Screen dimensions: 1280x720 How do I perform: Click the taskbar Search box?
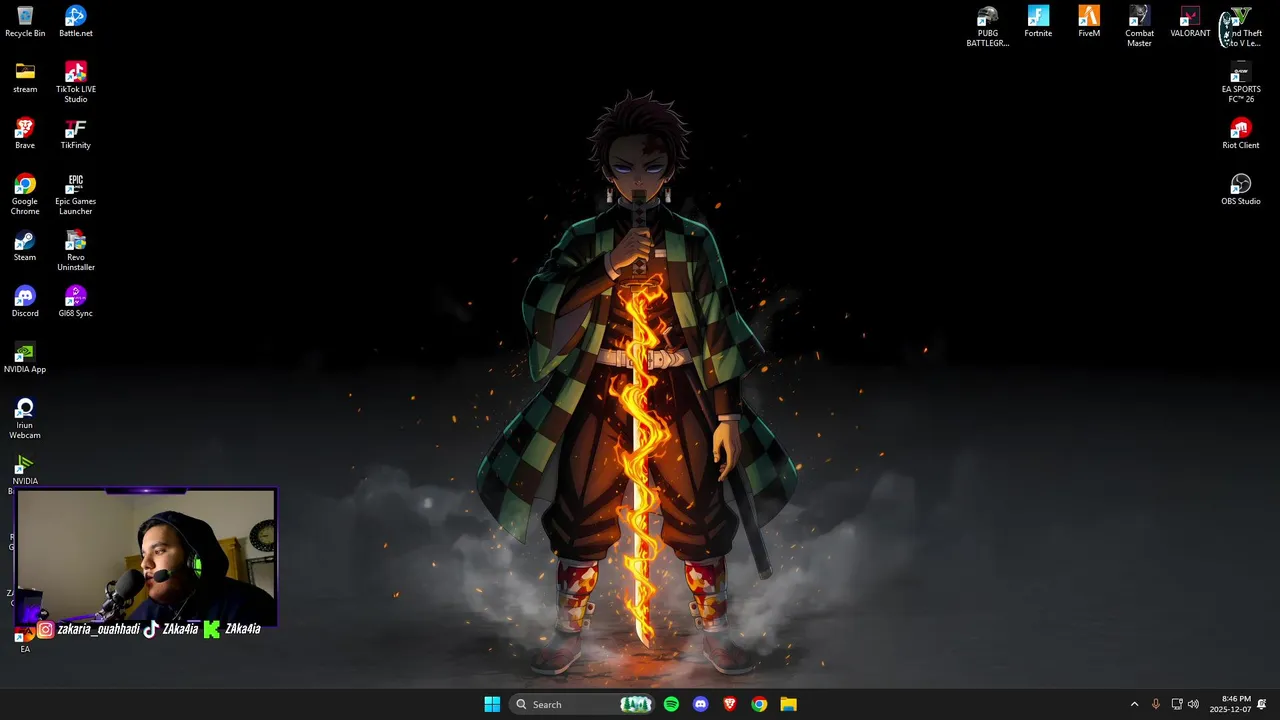click(x=582, y=704)
